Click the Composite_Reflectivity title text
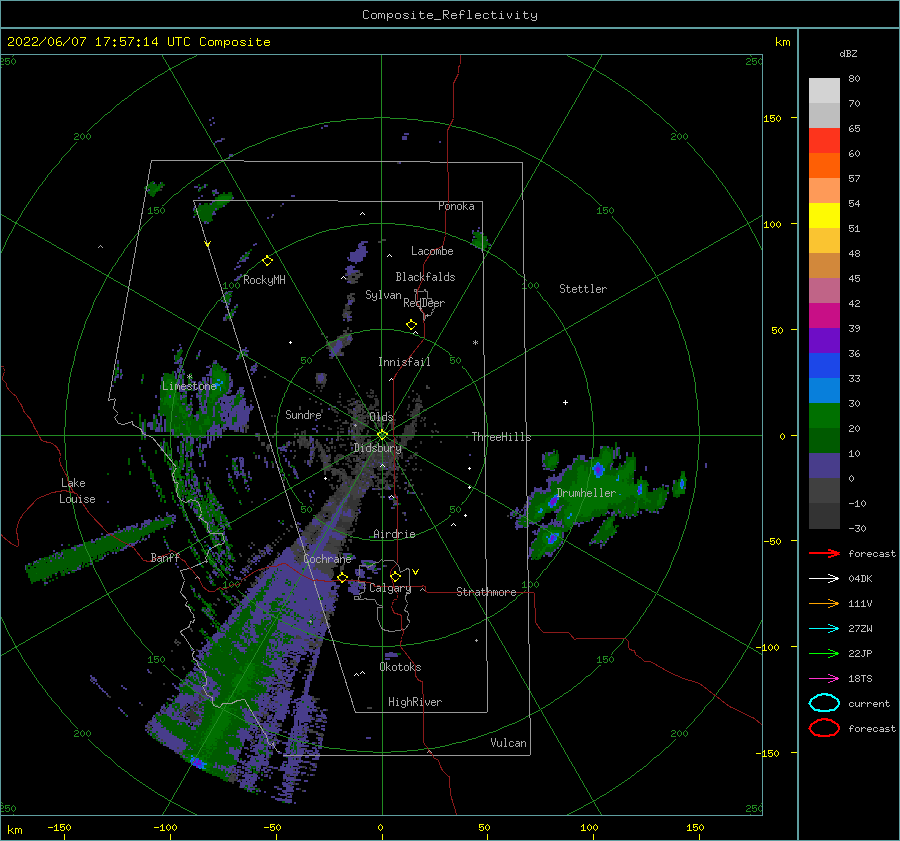Screen dimensions: 900x841 450,15
